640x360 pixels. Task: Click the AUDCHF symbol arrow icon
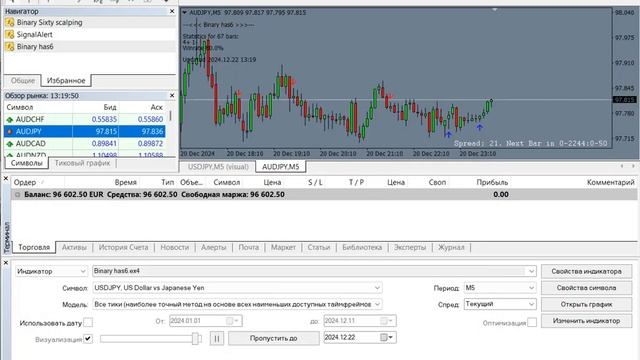coord(10,120)
